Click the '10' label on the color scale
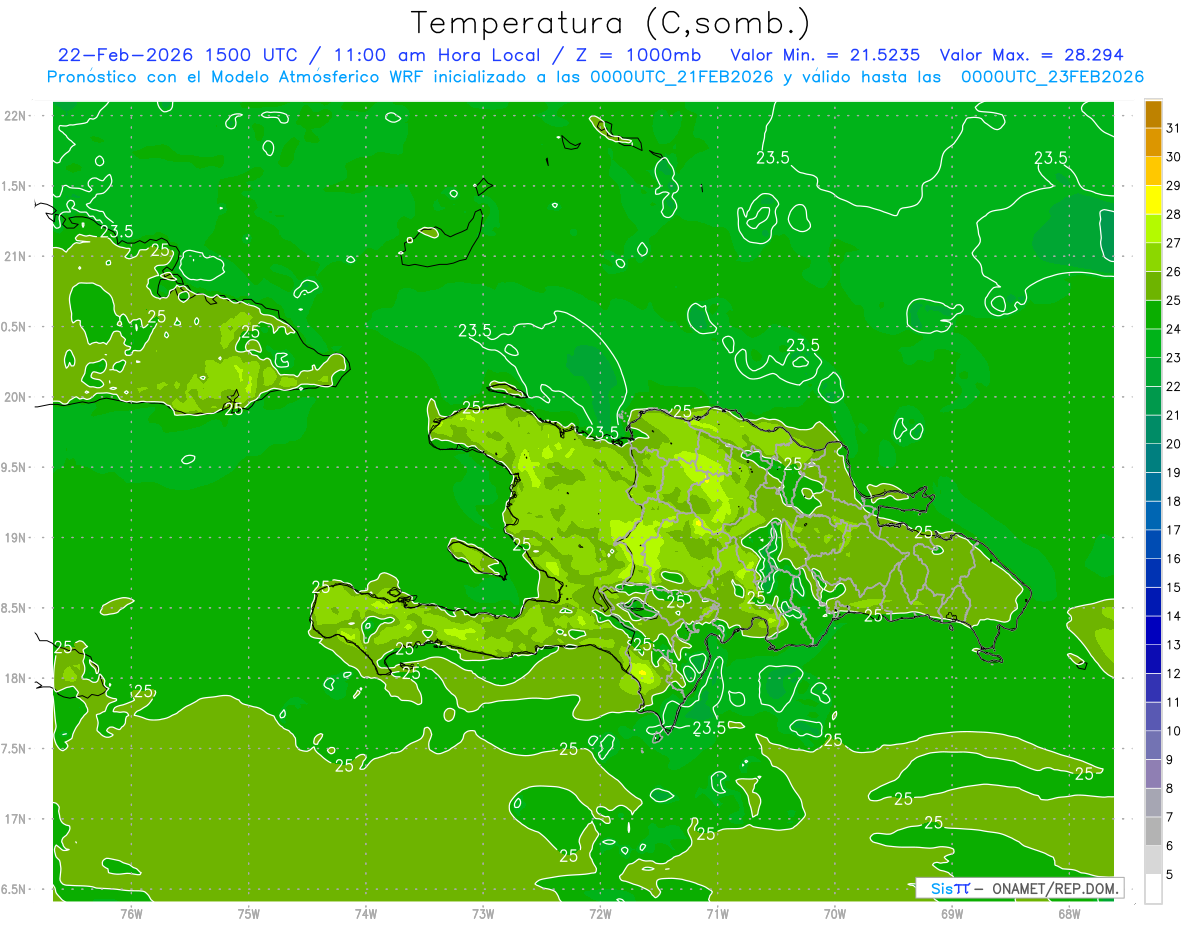1200x927 pixels. (1174, 731)
